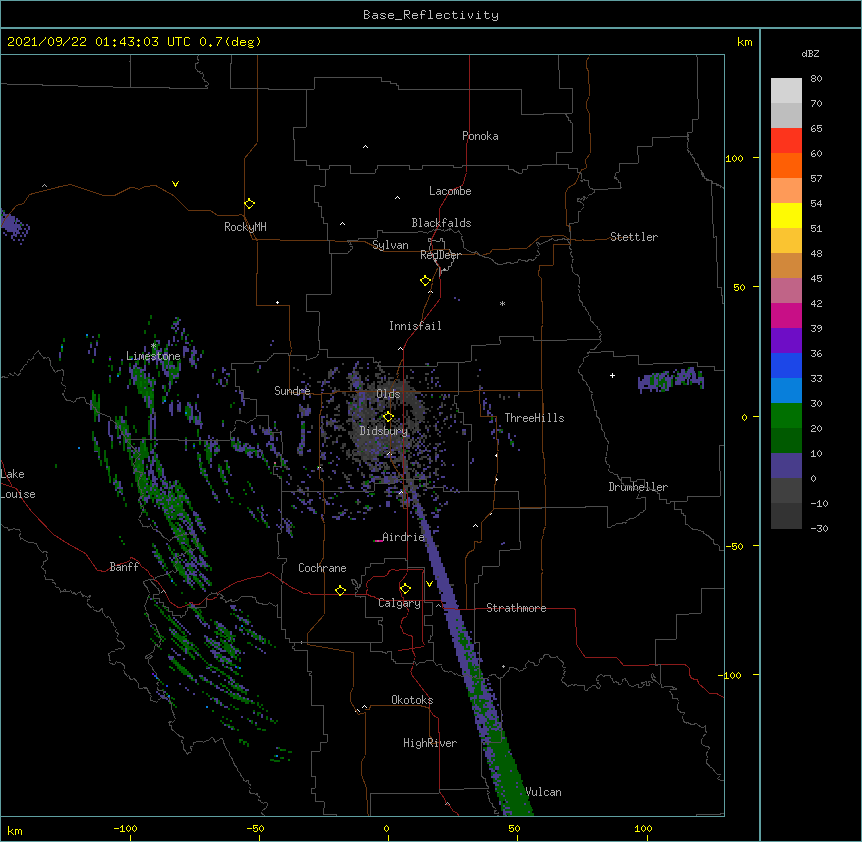
Task: Click the Vulcan town label
Action: 543,792
